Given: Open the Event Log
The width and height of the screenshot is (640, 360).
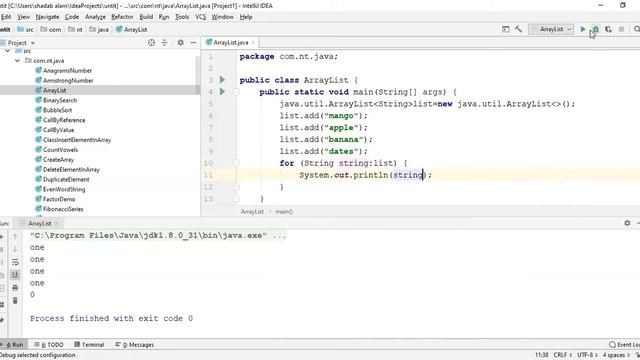Looking at the screenshot, I should (x=624, y=344).
